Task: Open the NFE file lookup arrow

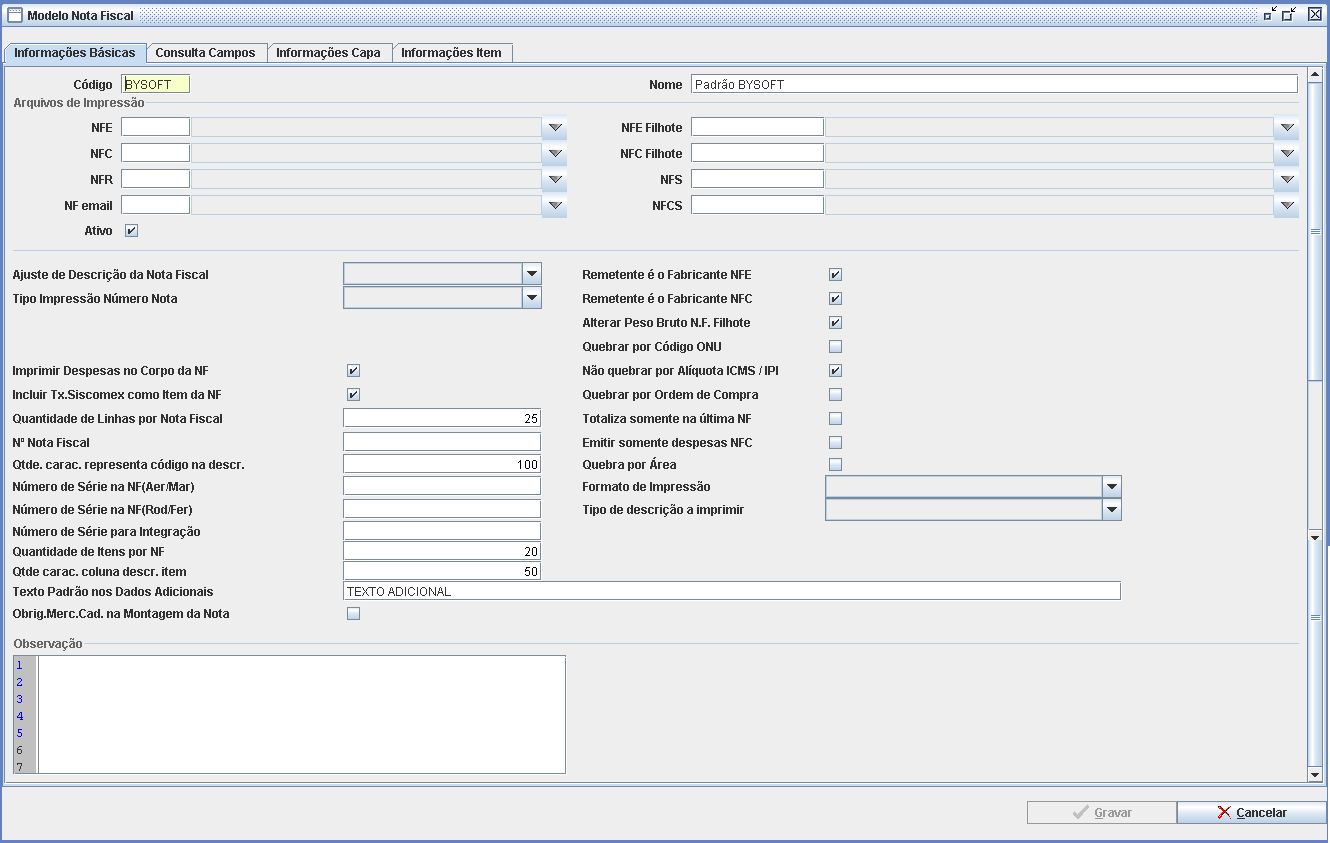Action: click(x=556, y=127)
